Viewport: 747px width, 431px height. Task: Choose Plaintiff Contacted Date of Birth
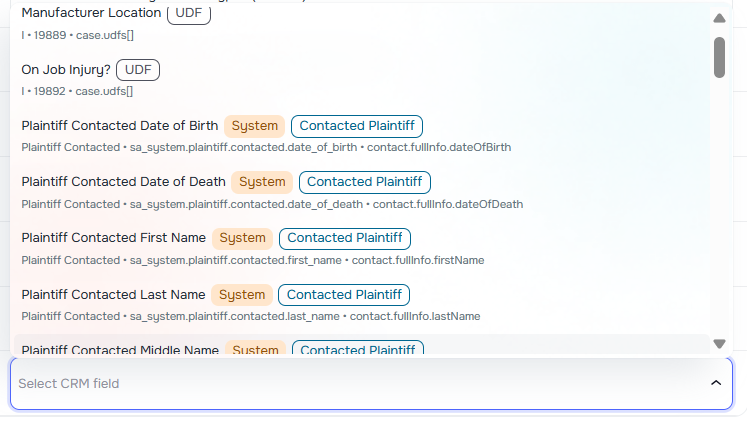point(119,126)
